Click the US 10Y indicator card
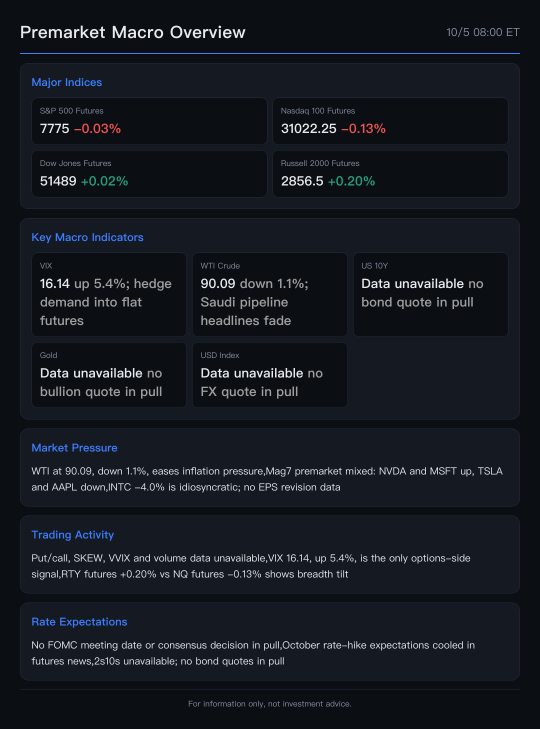The image size is (540, 729). pyautogui.click(x=431, y=294)
